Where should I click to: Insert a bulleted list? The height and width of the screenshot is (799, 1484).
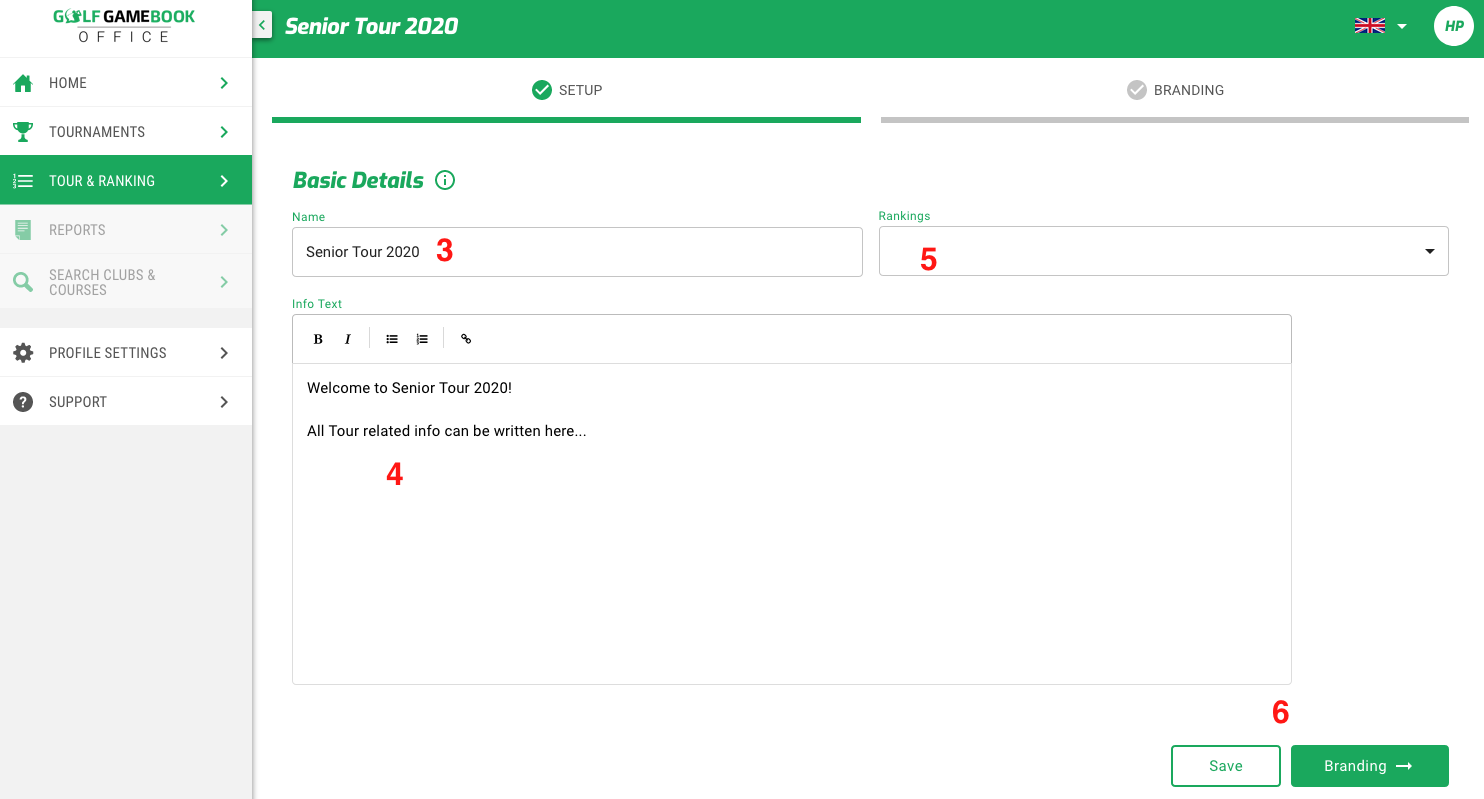tap(392, 339)
